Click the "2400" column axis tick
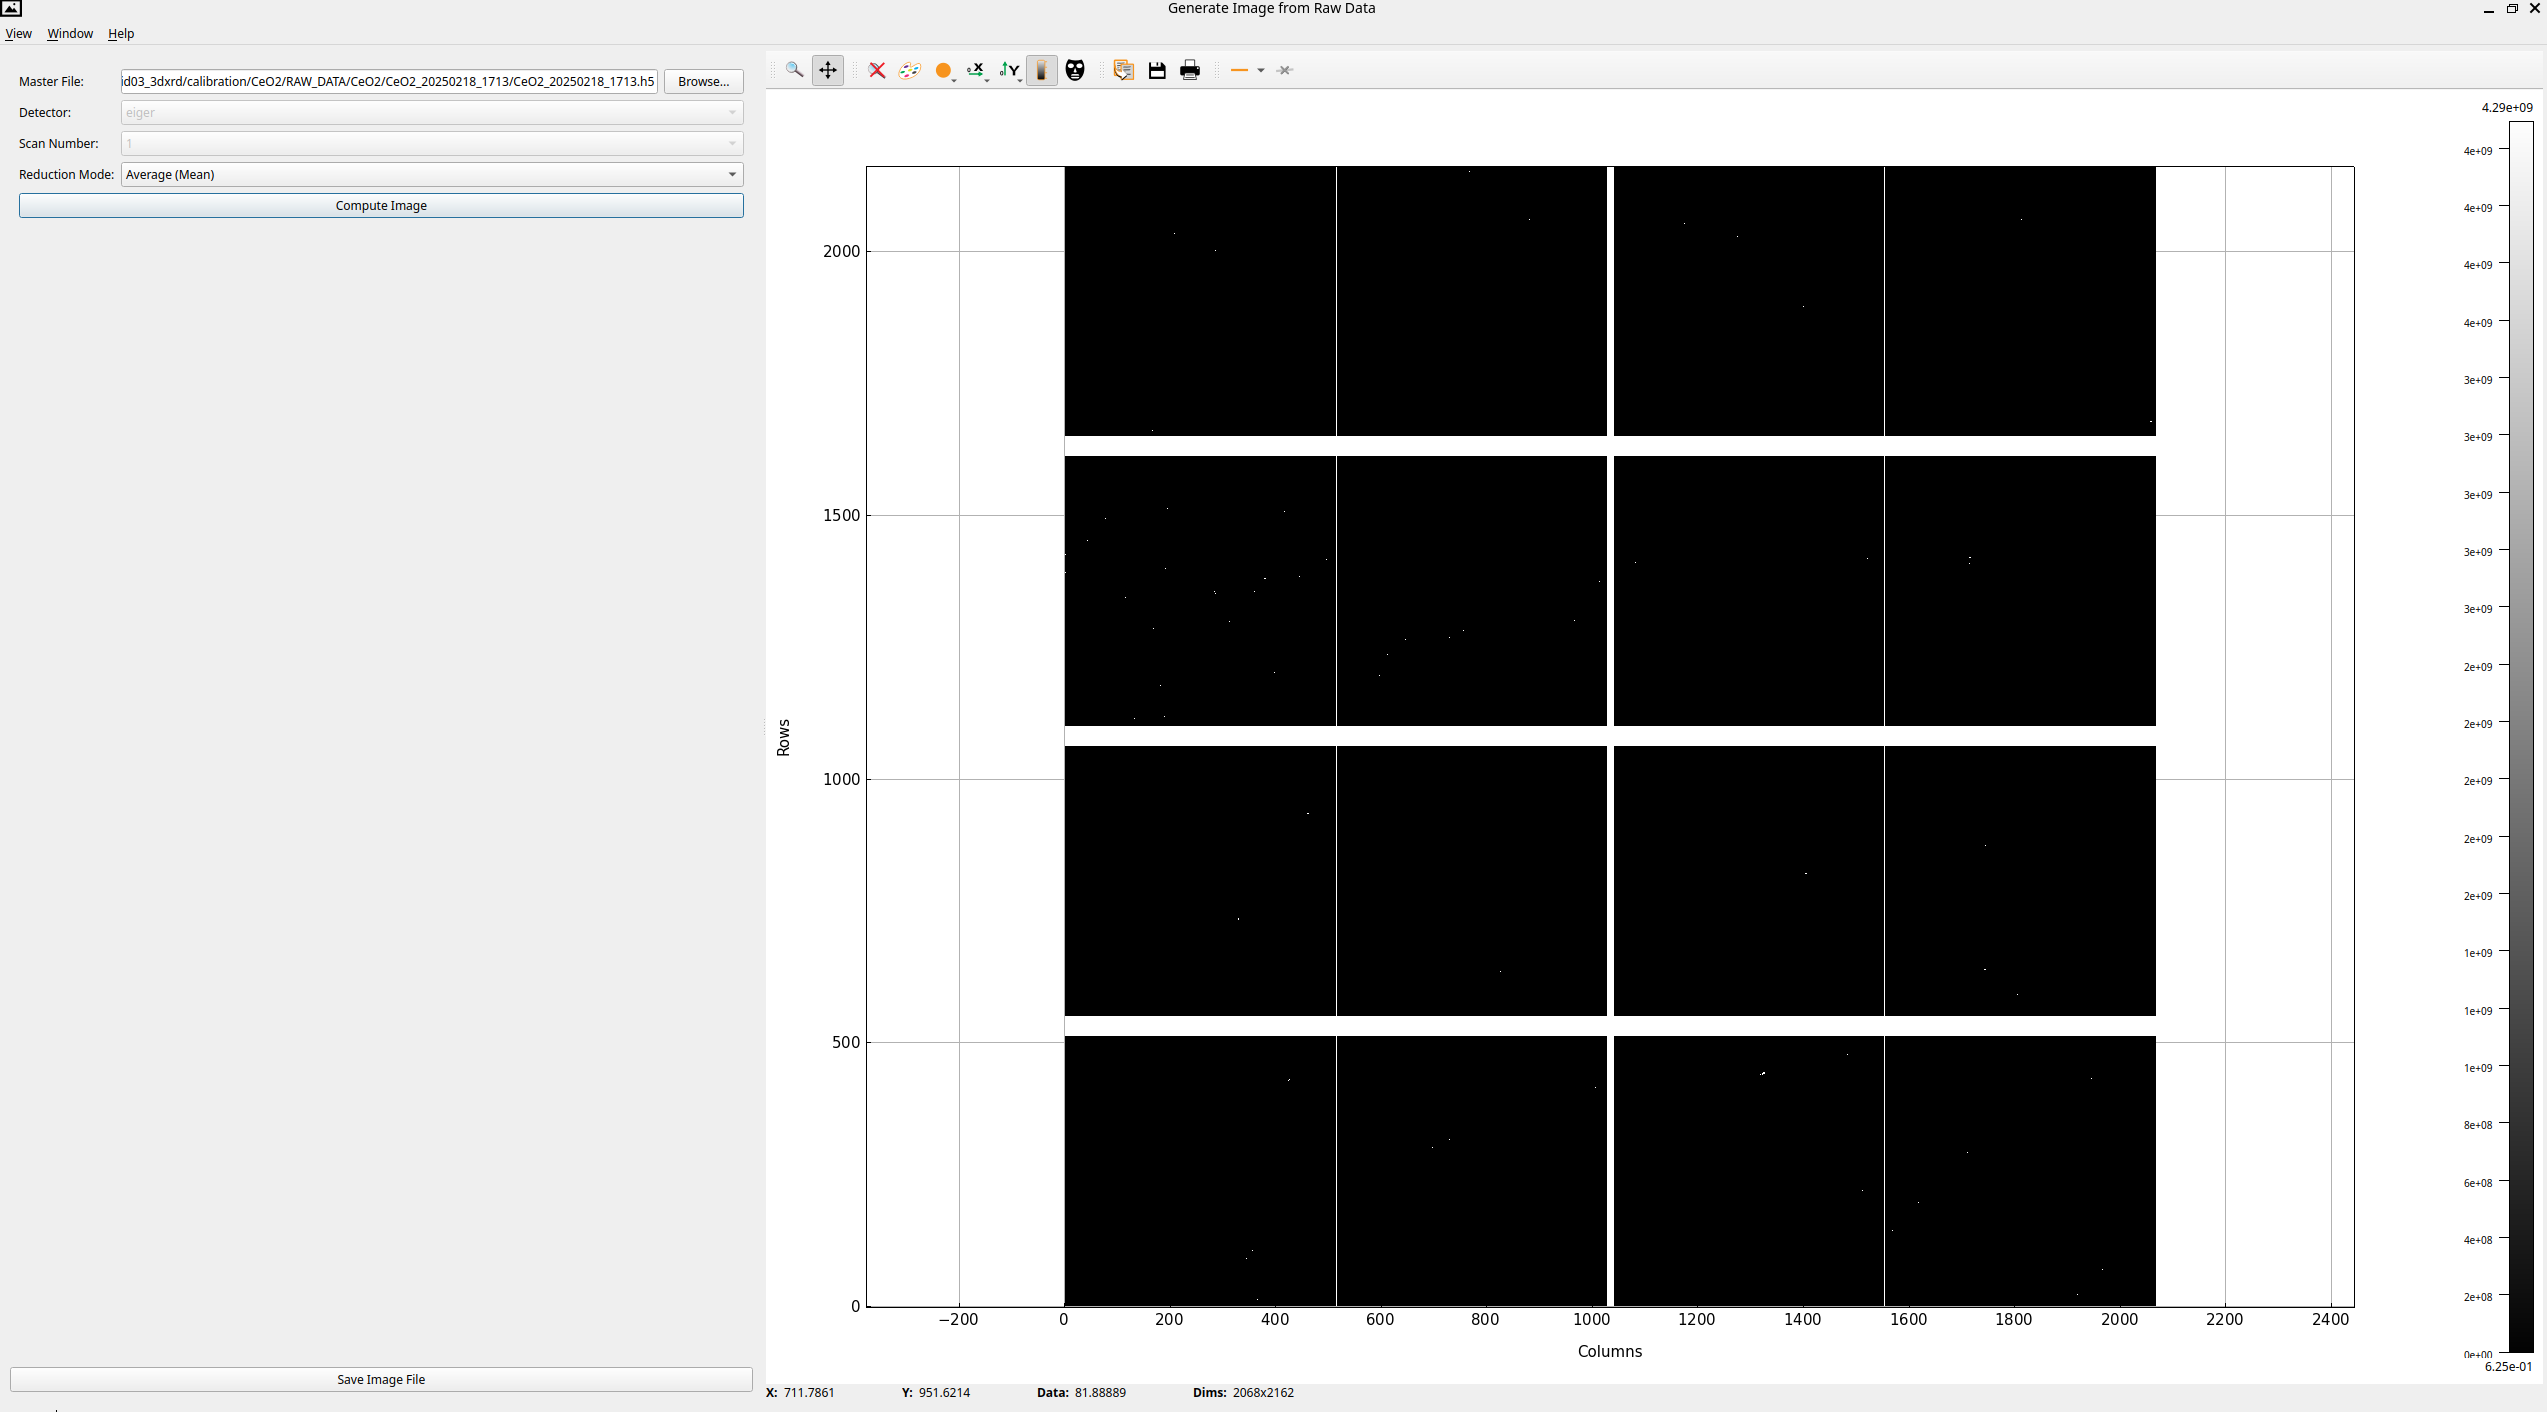Screen dimensions: 2547x1412 [2330, 1319]
